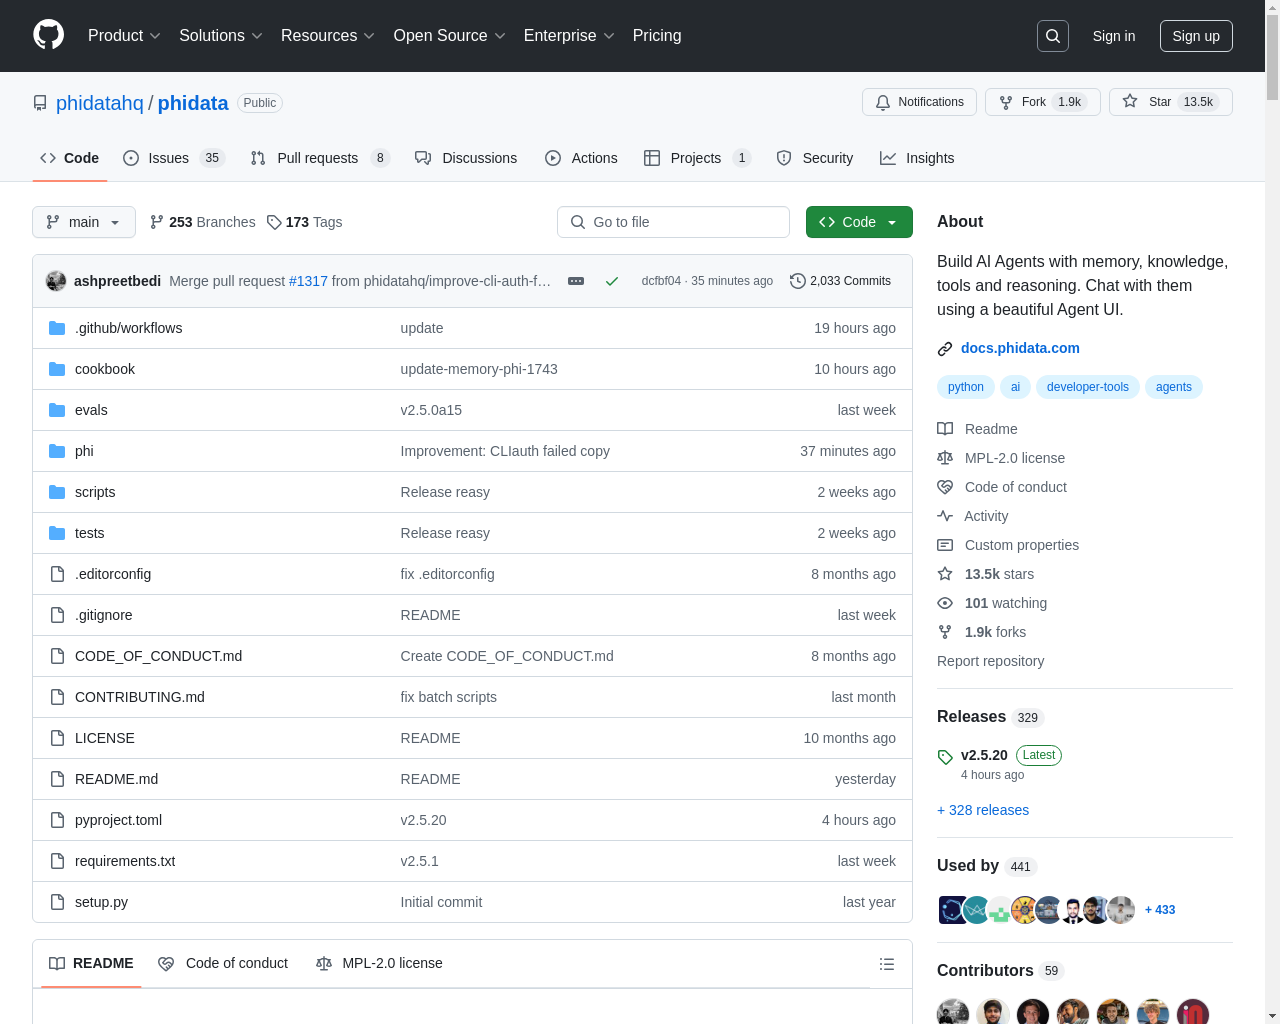Open the phi folder
This screenshot has height=1024, width=1280.
[x=84, y=451]
